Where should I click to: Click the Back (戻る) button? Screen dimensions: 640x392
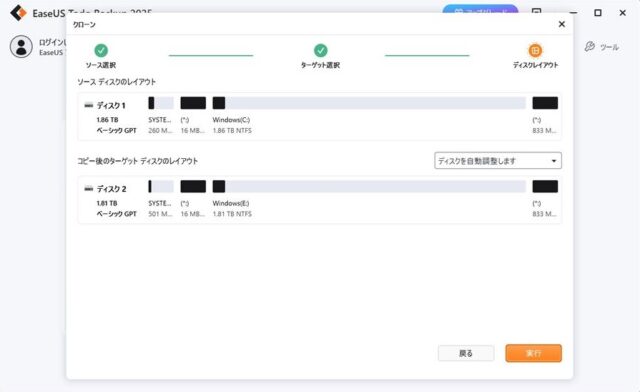[466, 353]
